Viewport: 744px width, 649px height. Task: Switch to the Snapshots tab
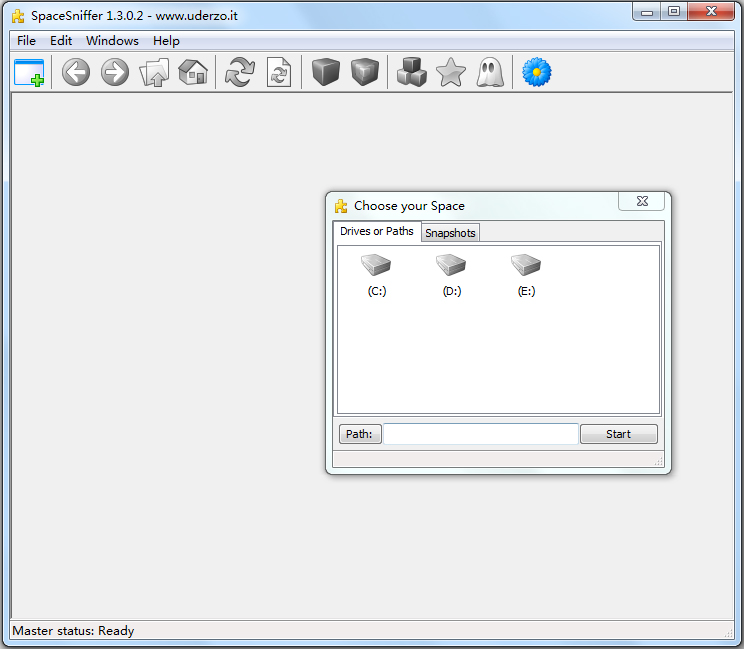(450, 233)
